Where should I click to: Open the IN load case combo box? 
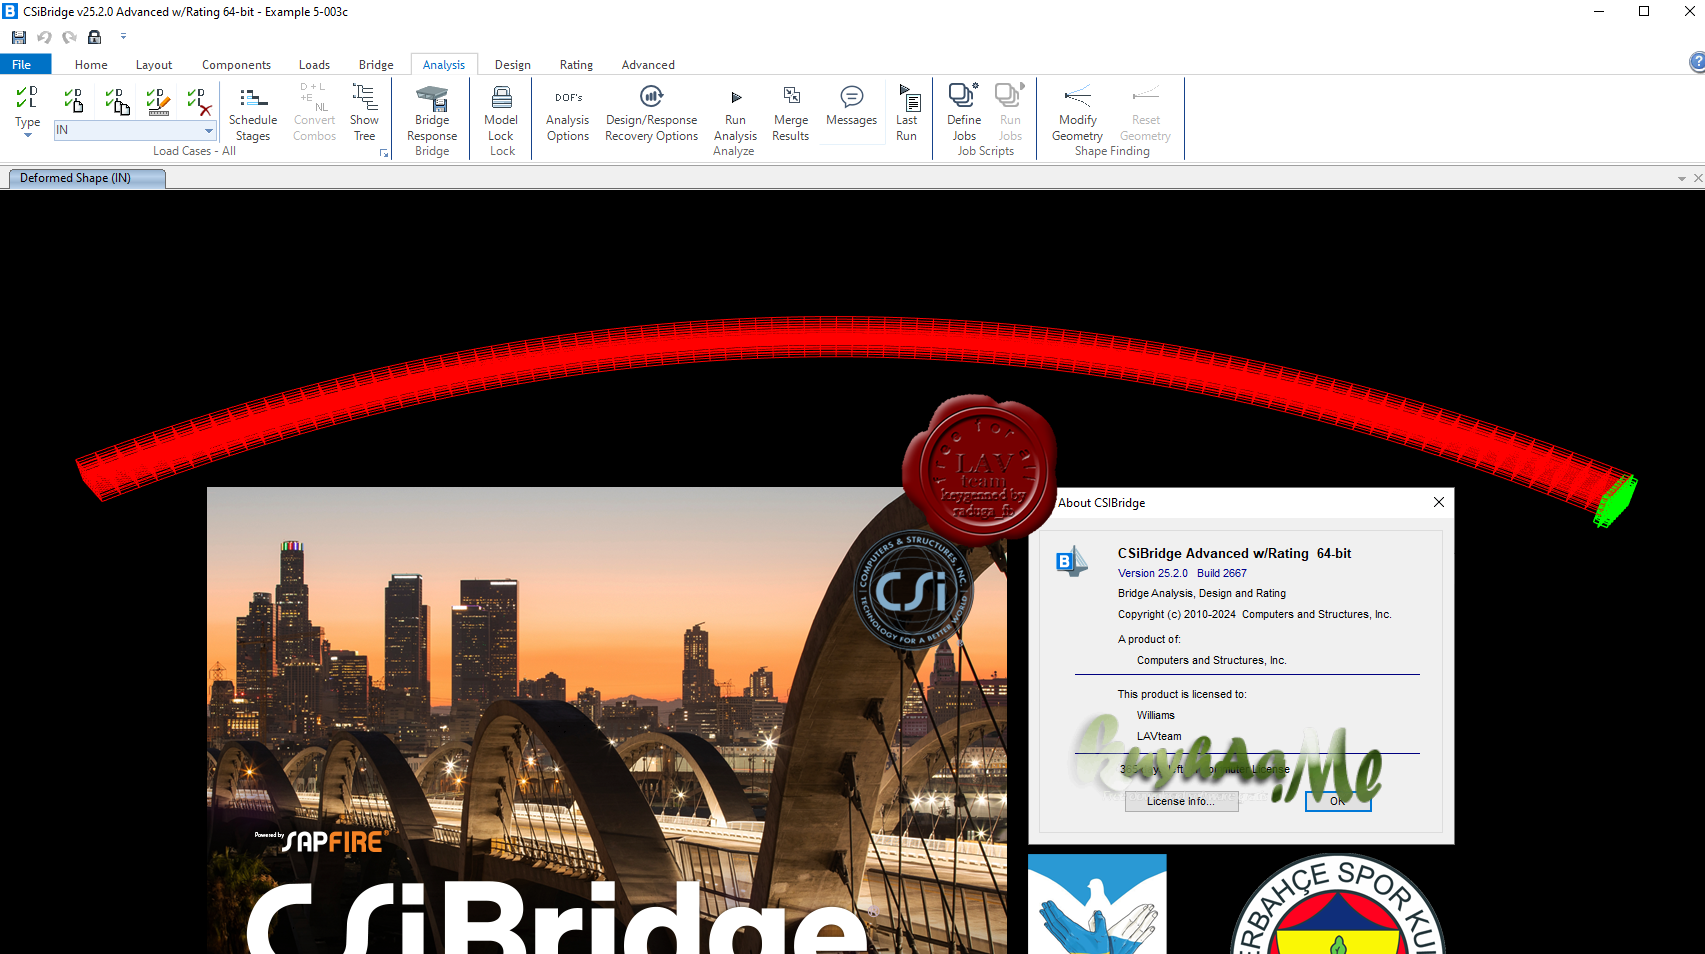135,130
